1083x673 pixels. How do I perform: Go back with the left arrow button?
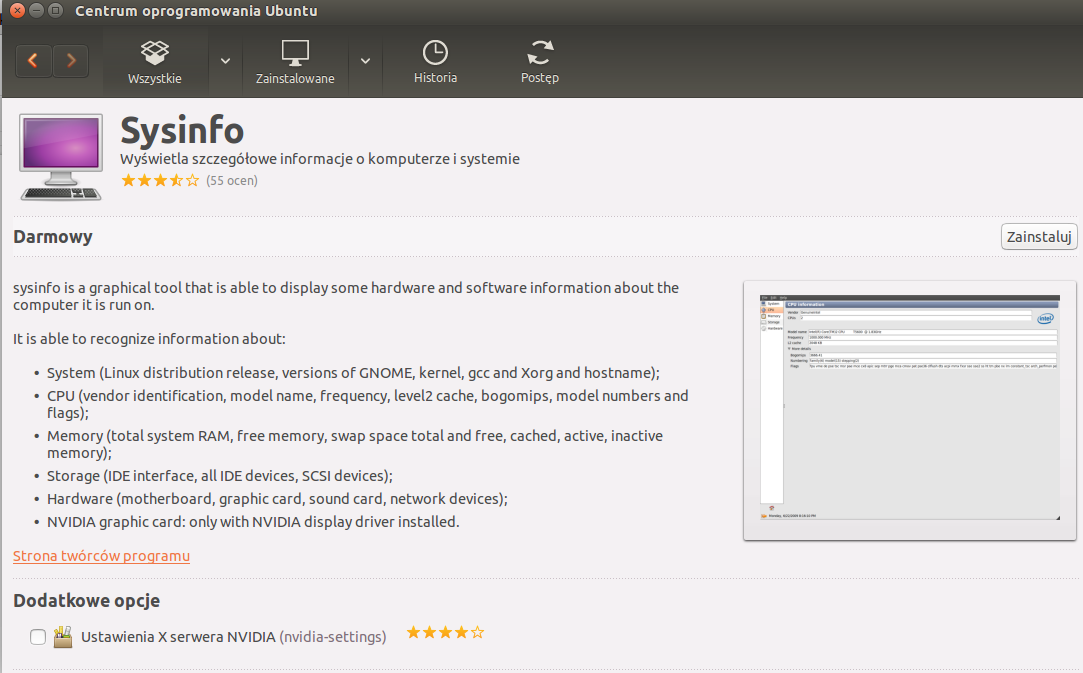(33, 61)
